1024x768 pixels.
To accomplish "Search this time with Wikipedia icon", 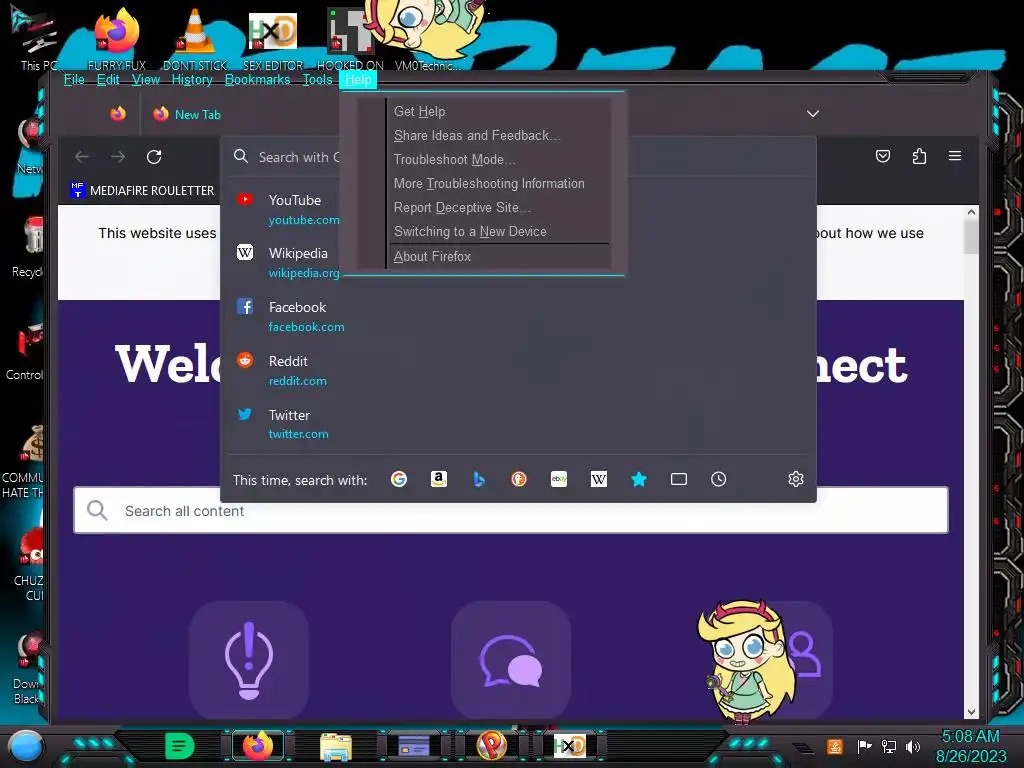I will pos(599,479).
